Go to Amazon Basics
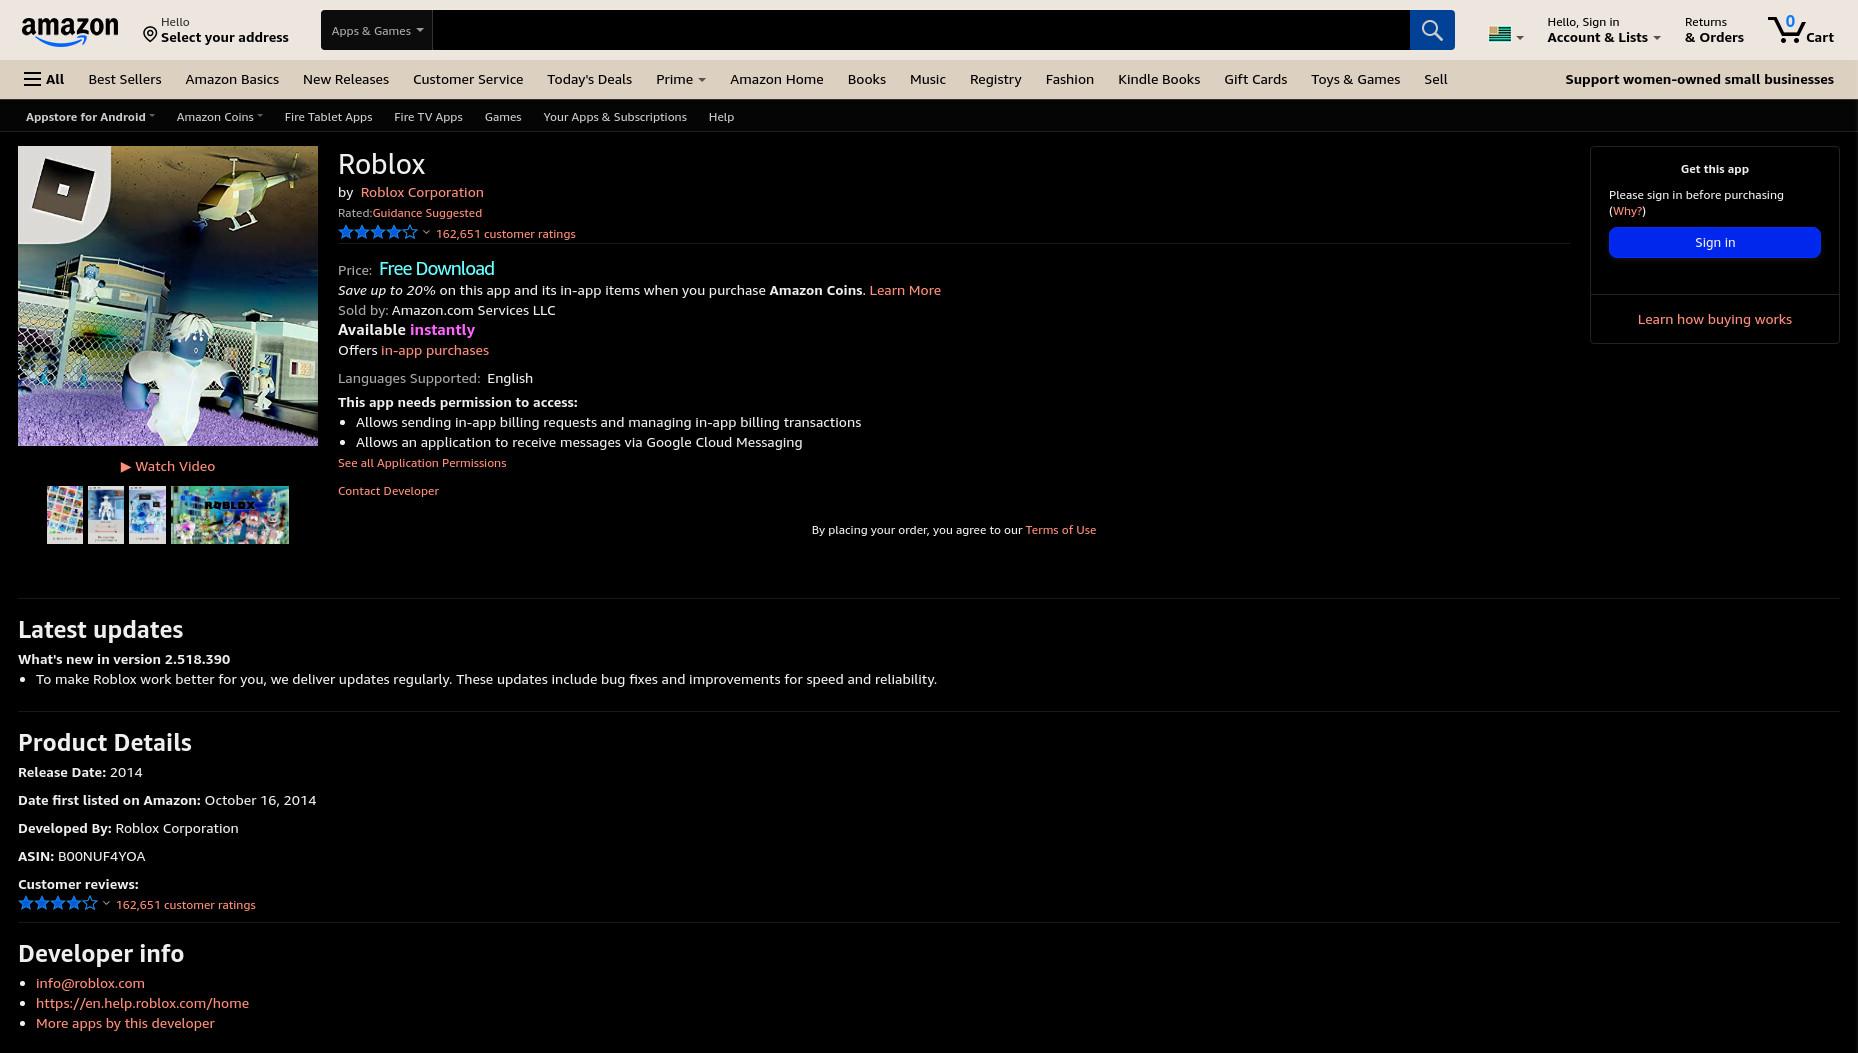1858x1053 pixels. point(232,79)
